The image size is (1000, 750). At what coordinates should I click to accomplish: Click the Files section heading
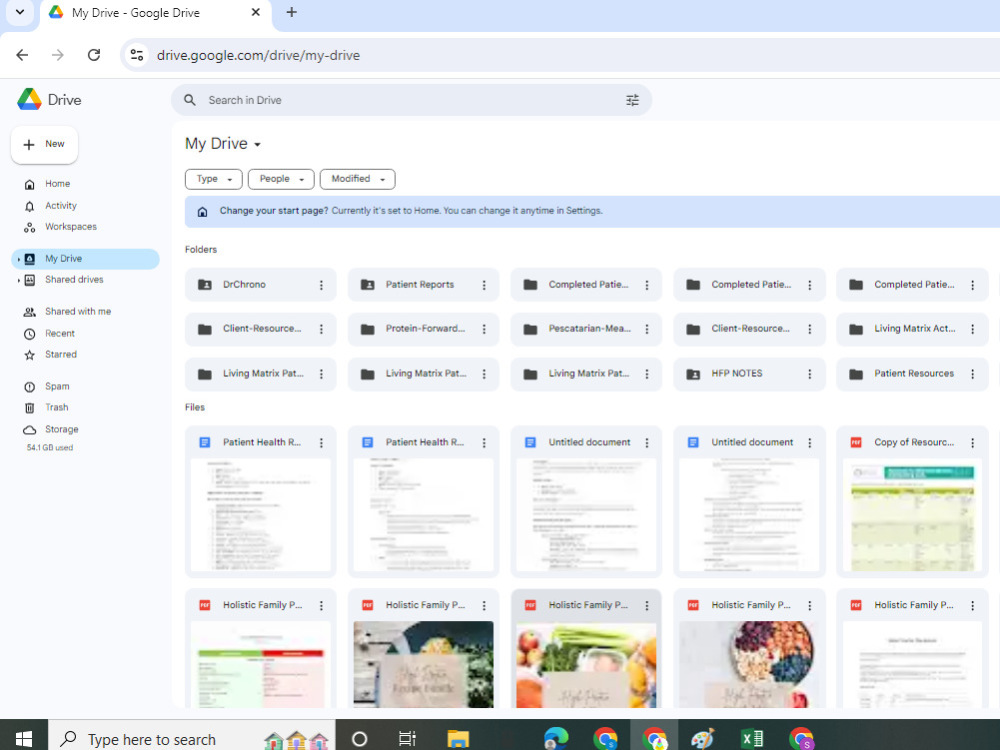195,408
